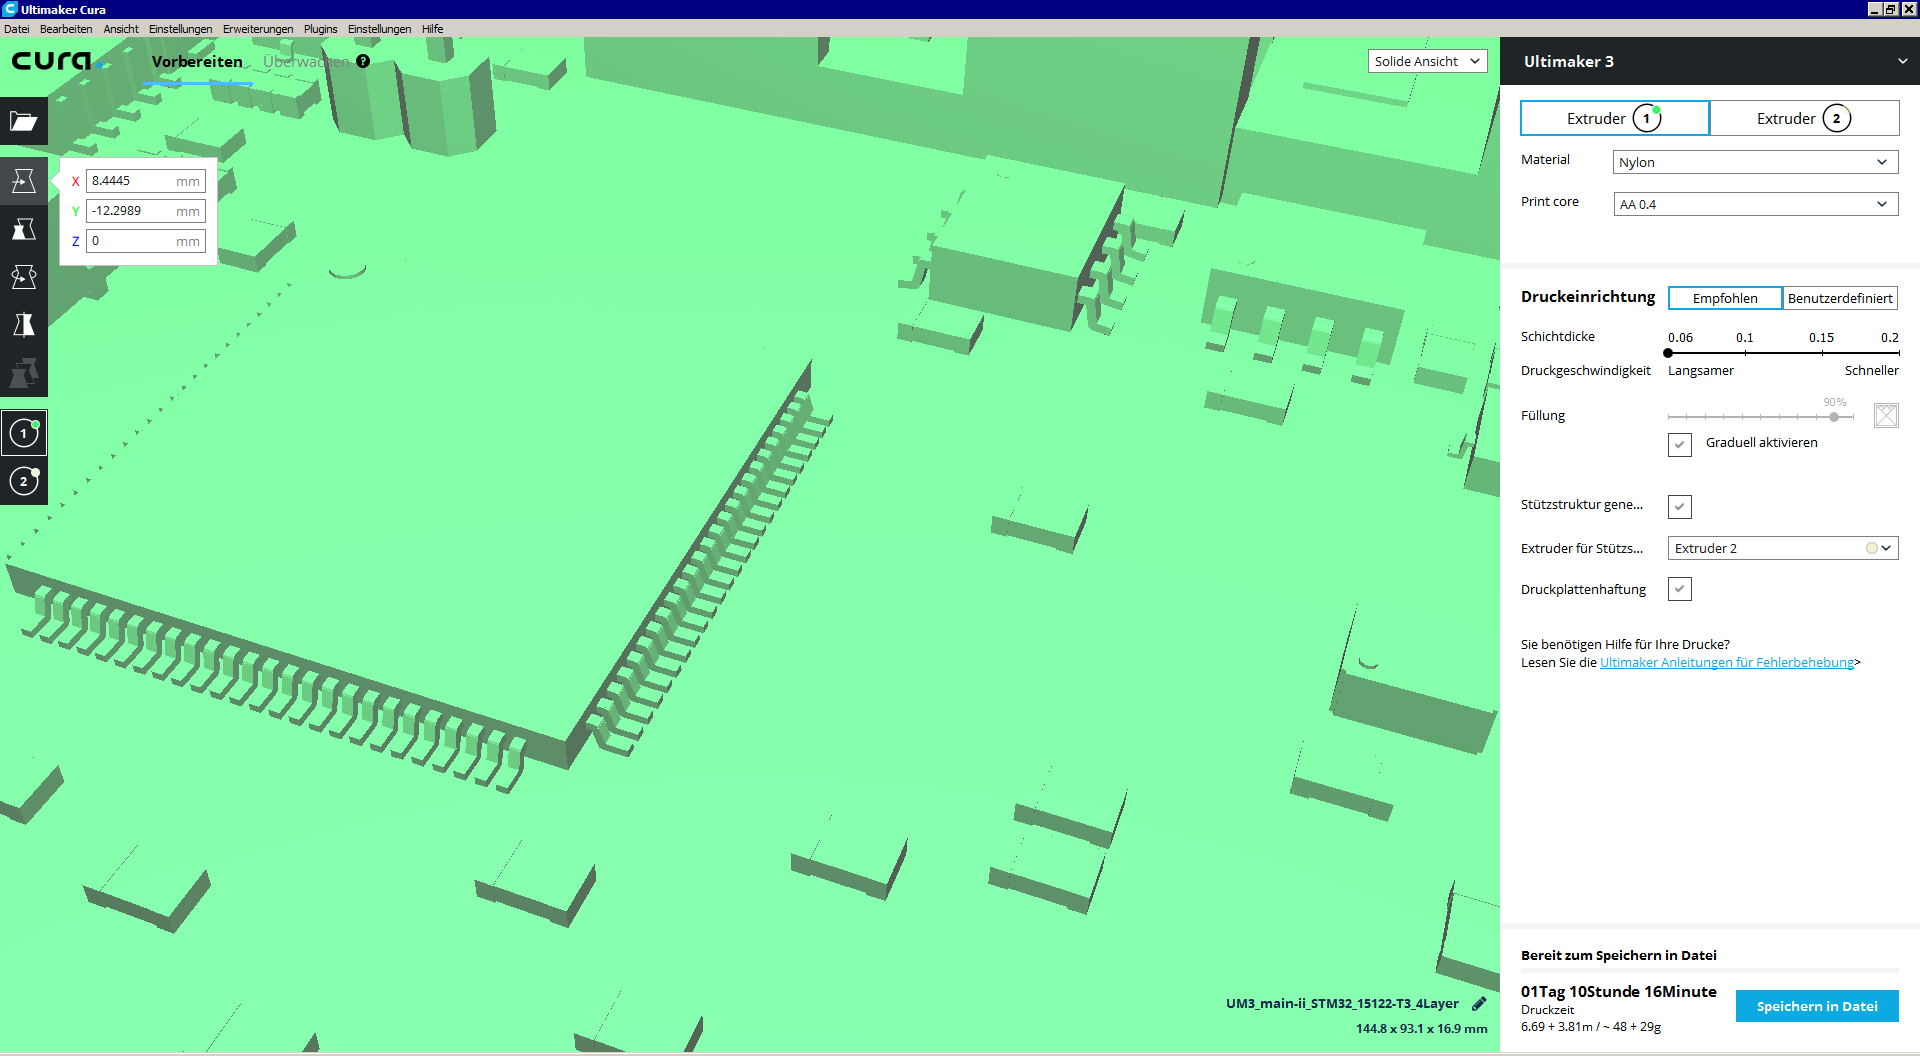Switch to Vorbereiten tab
This screenshot has width=1920, height=1056.
[197, 62]
